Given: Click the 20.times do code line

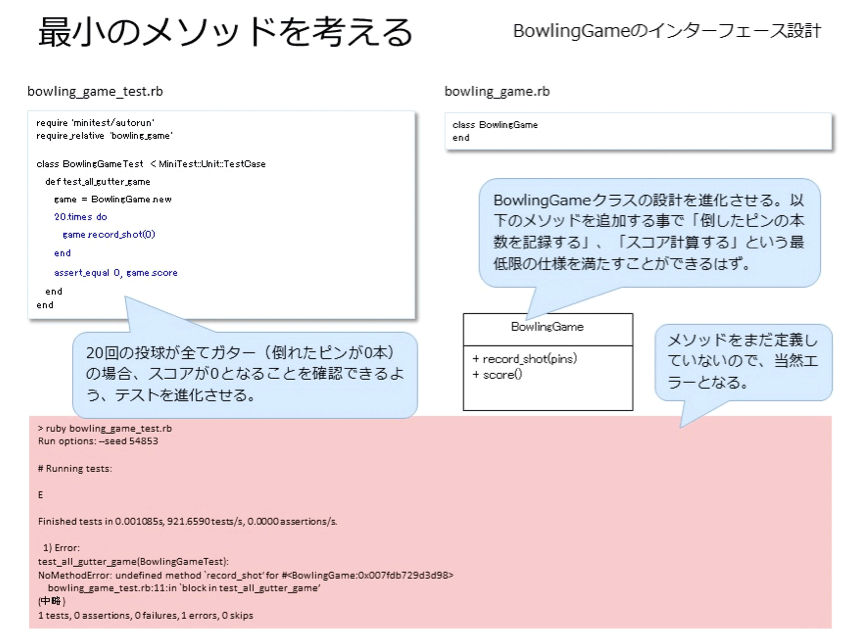Looking at the screenshot, I should tap(80, 217).
